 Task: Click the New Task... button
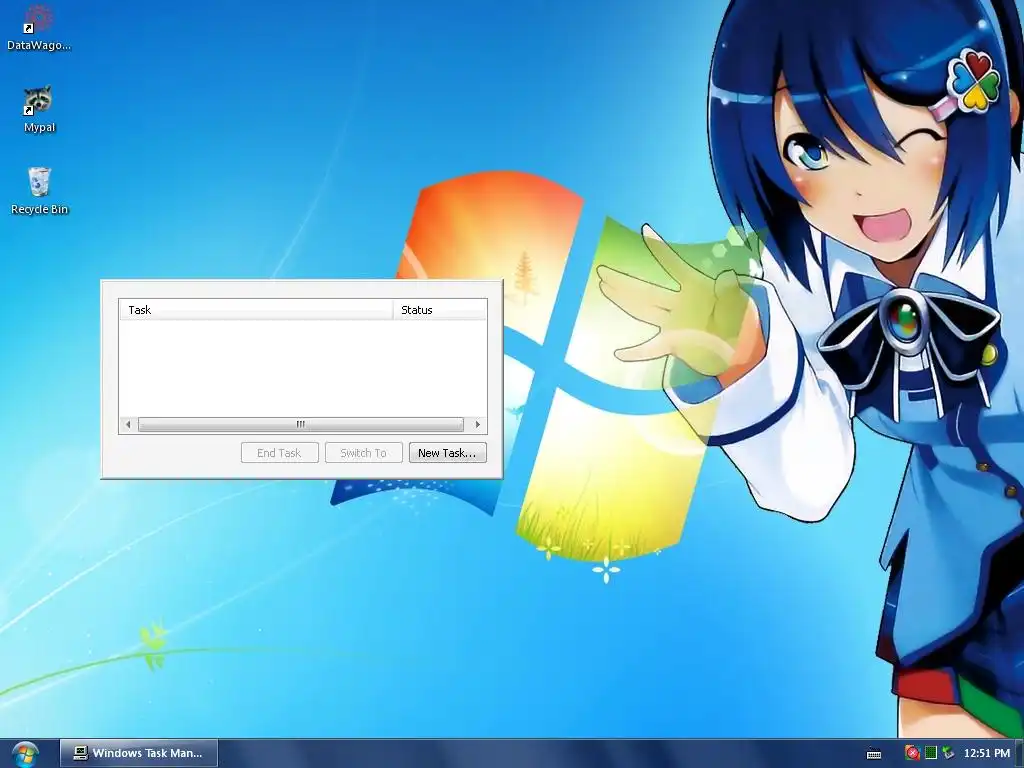[x=447, y=453]
